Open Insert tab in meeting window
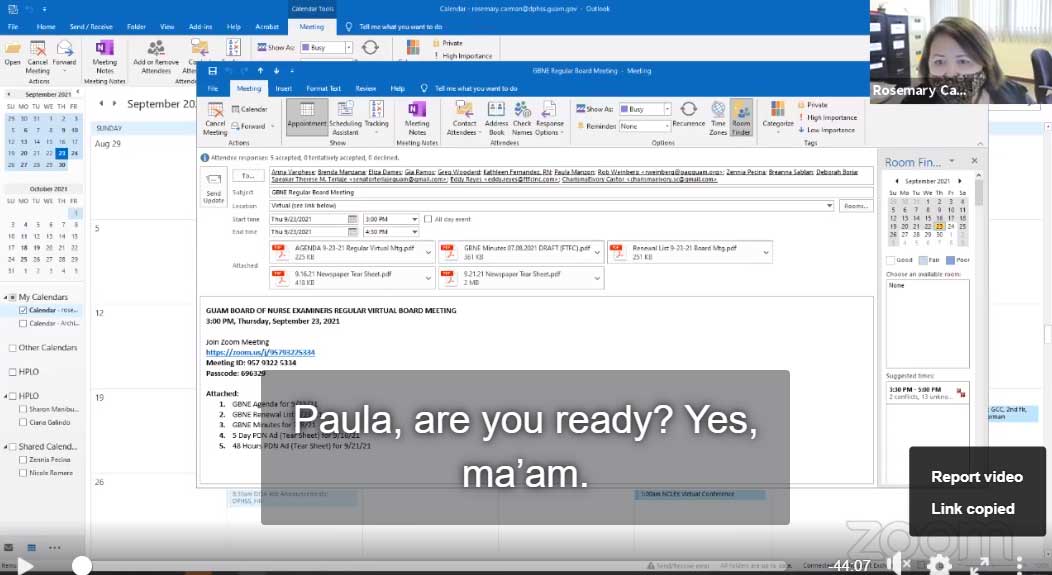Image resolution: width=1052 pixels, height=575 pixels. click(x=283, y=88)
